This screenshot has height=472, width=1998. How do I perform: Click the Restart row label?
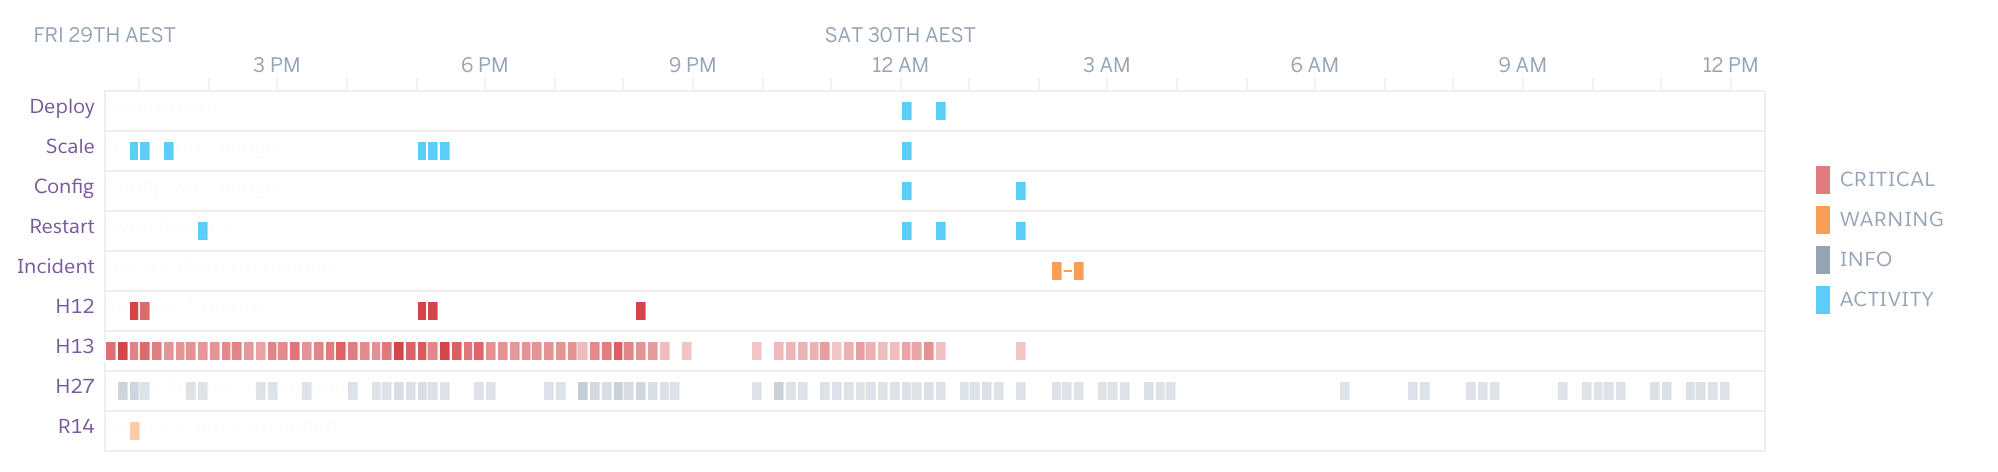coord(62,227)
